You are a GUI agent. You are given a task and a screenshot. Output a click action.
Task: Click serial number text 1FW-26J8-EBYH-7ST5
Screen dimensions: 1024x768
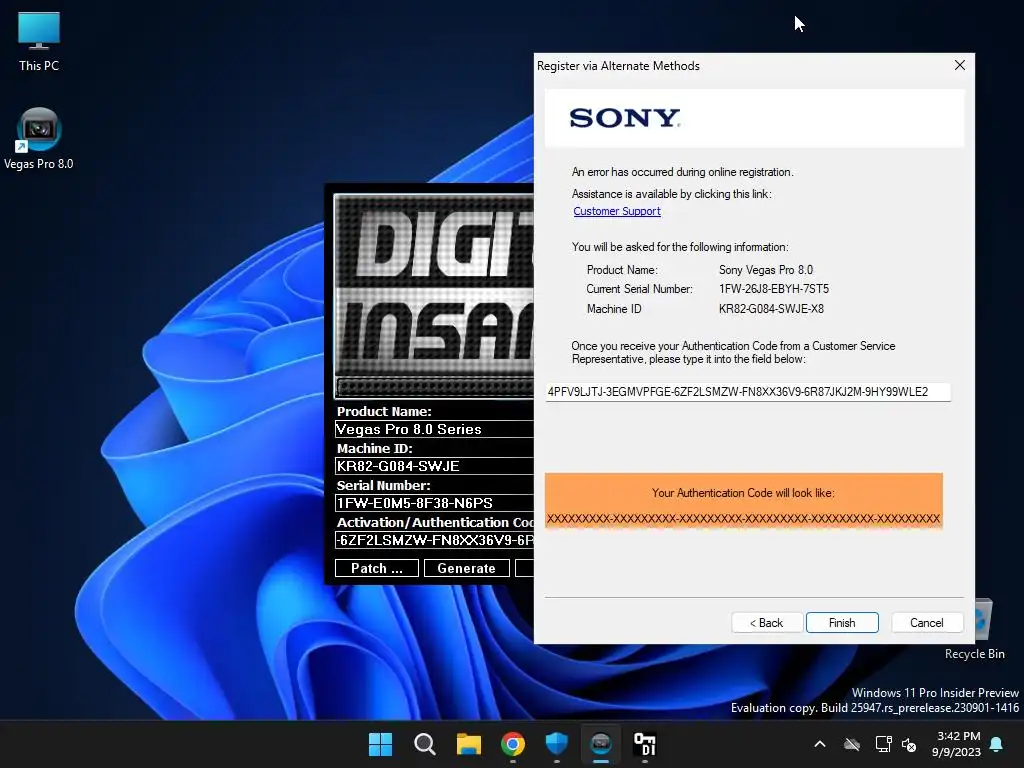[x=774, y=289]
